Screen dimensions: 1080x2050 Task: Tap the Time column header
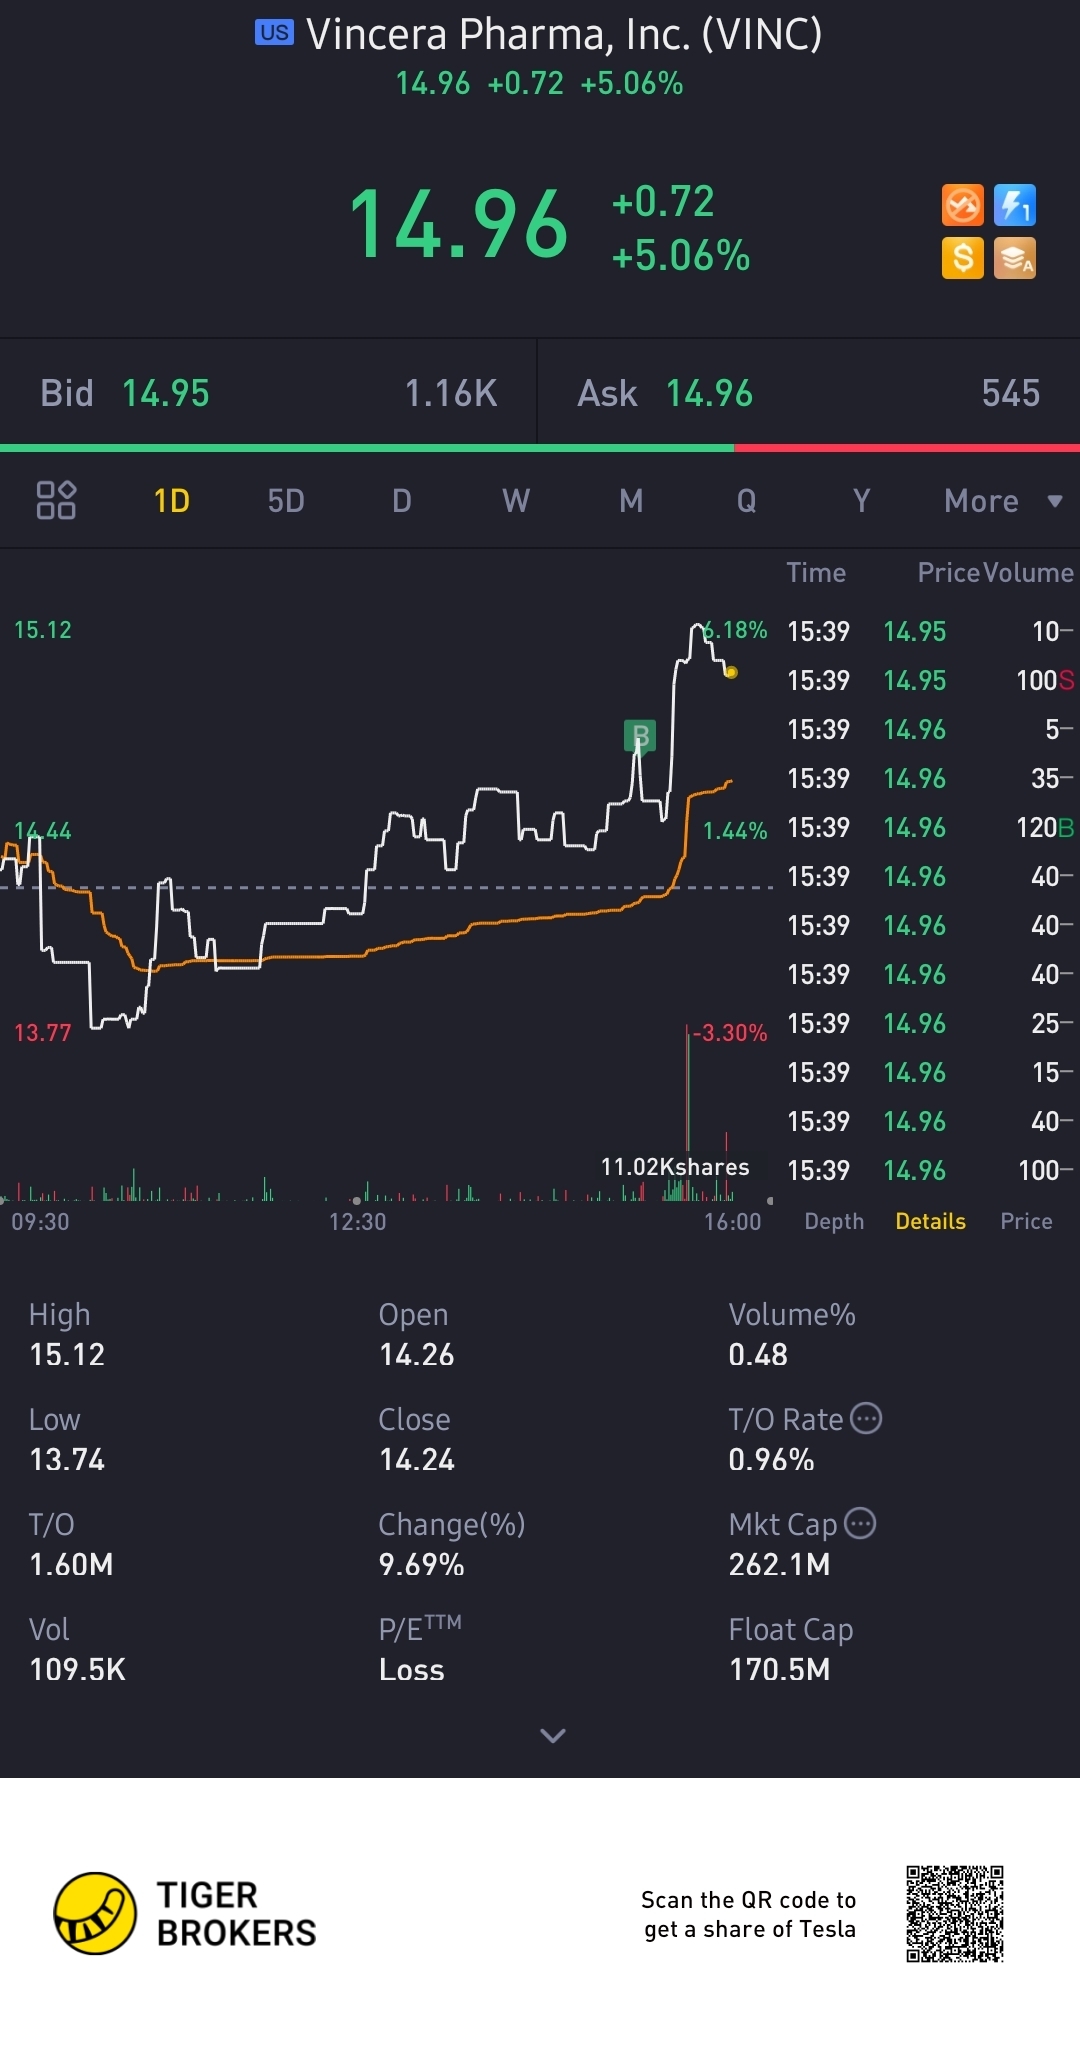816,572
